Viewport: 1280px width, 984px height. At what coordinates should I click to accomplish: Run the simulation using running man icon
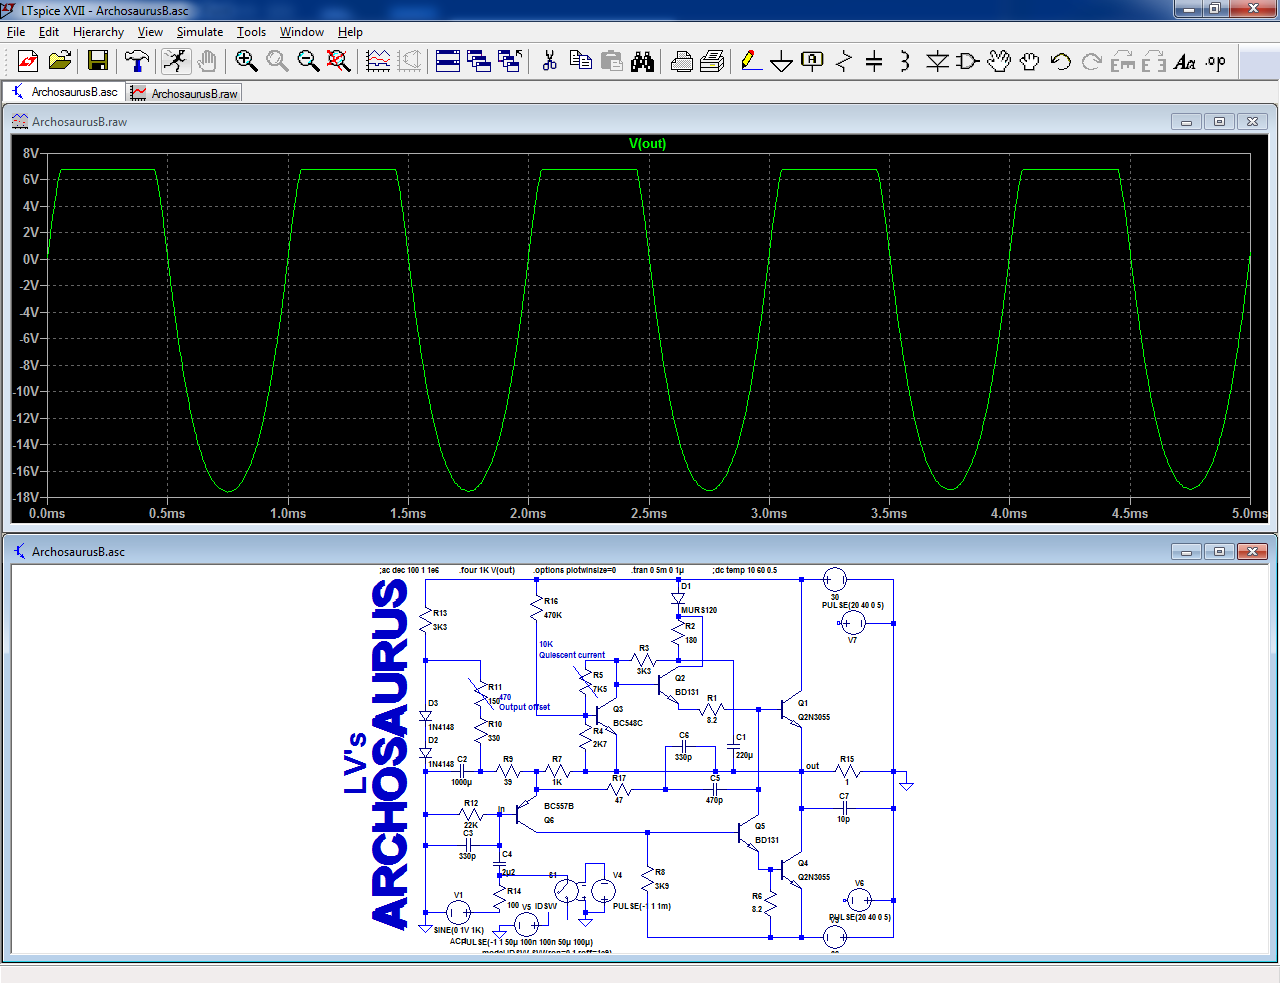click(176, 61)
